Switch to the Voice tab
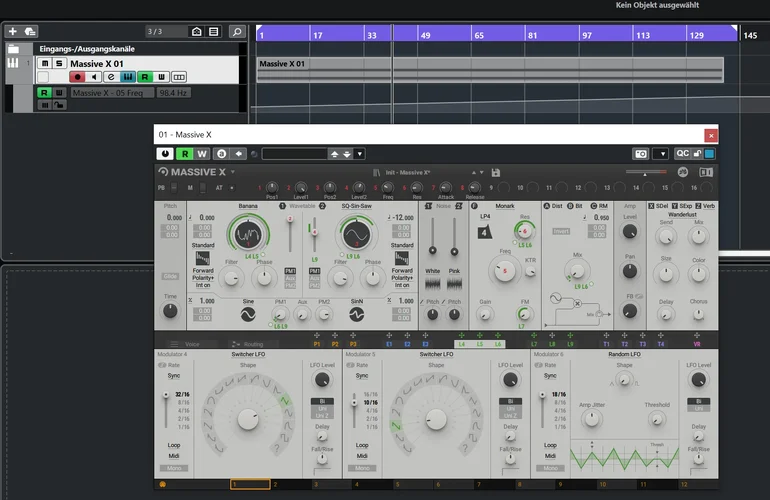 (x=192, y=343)
